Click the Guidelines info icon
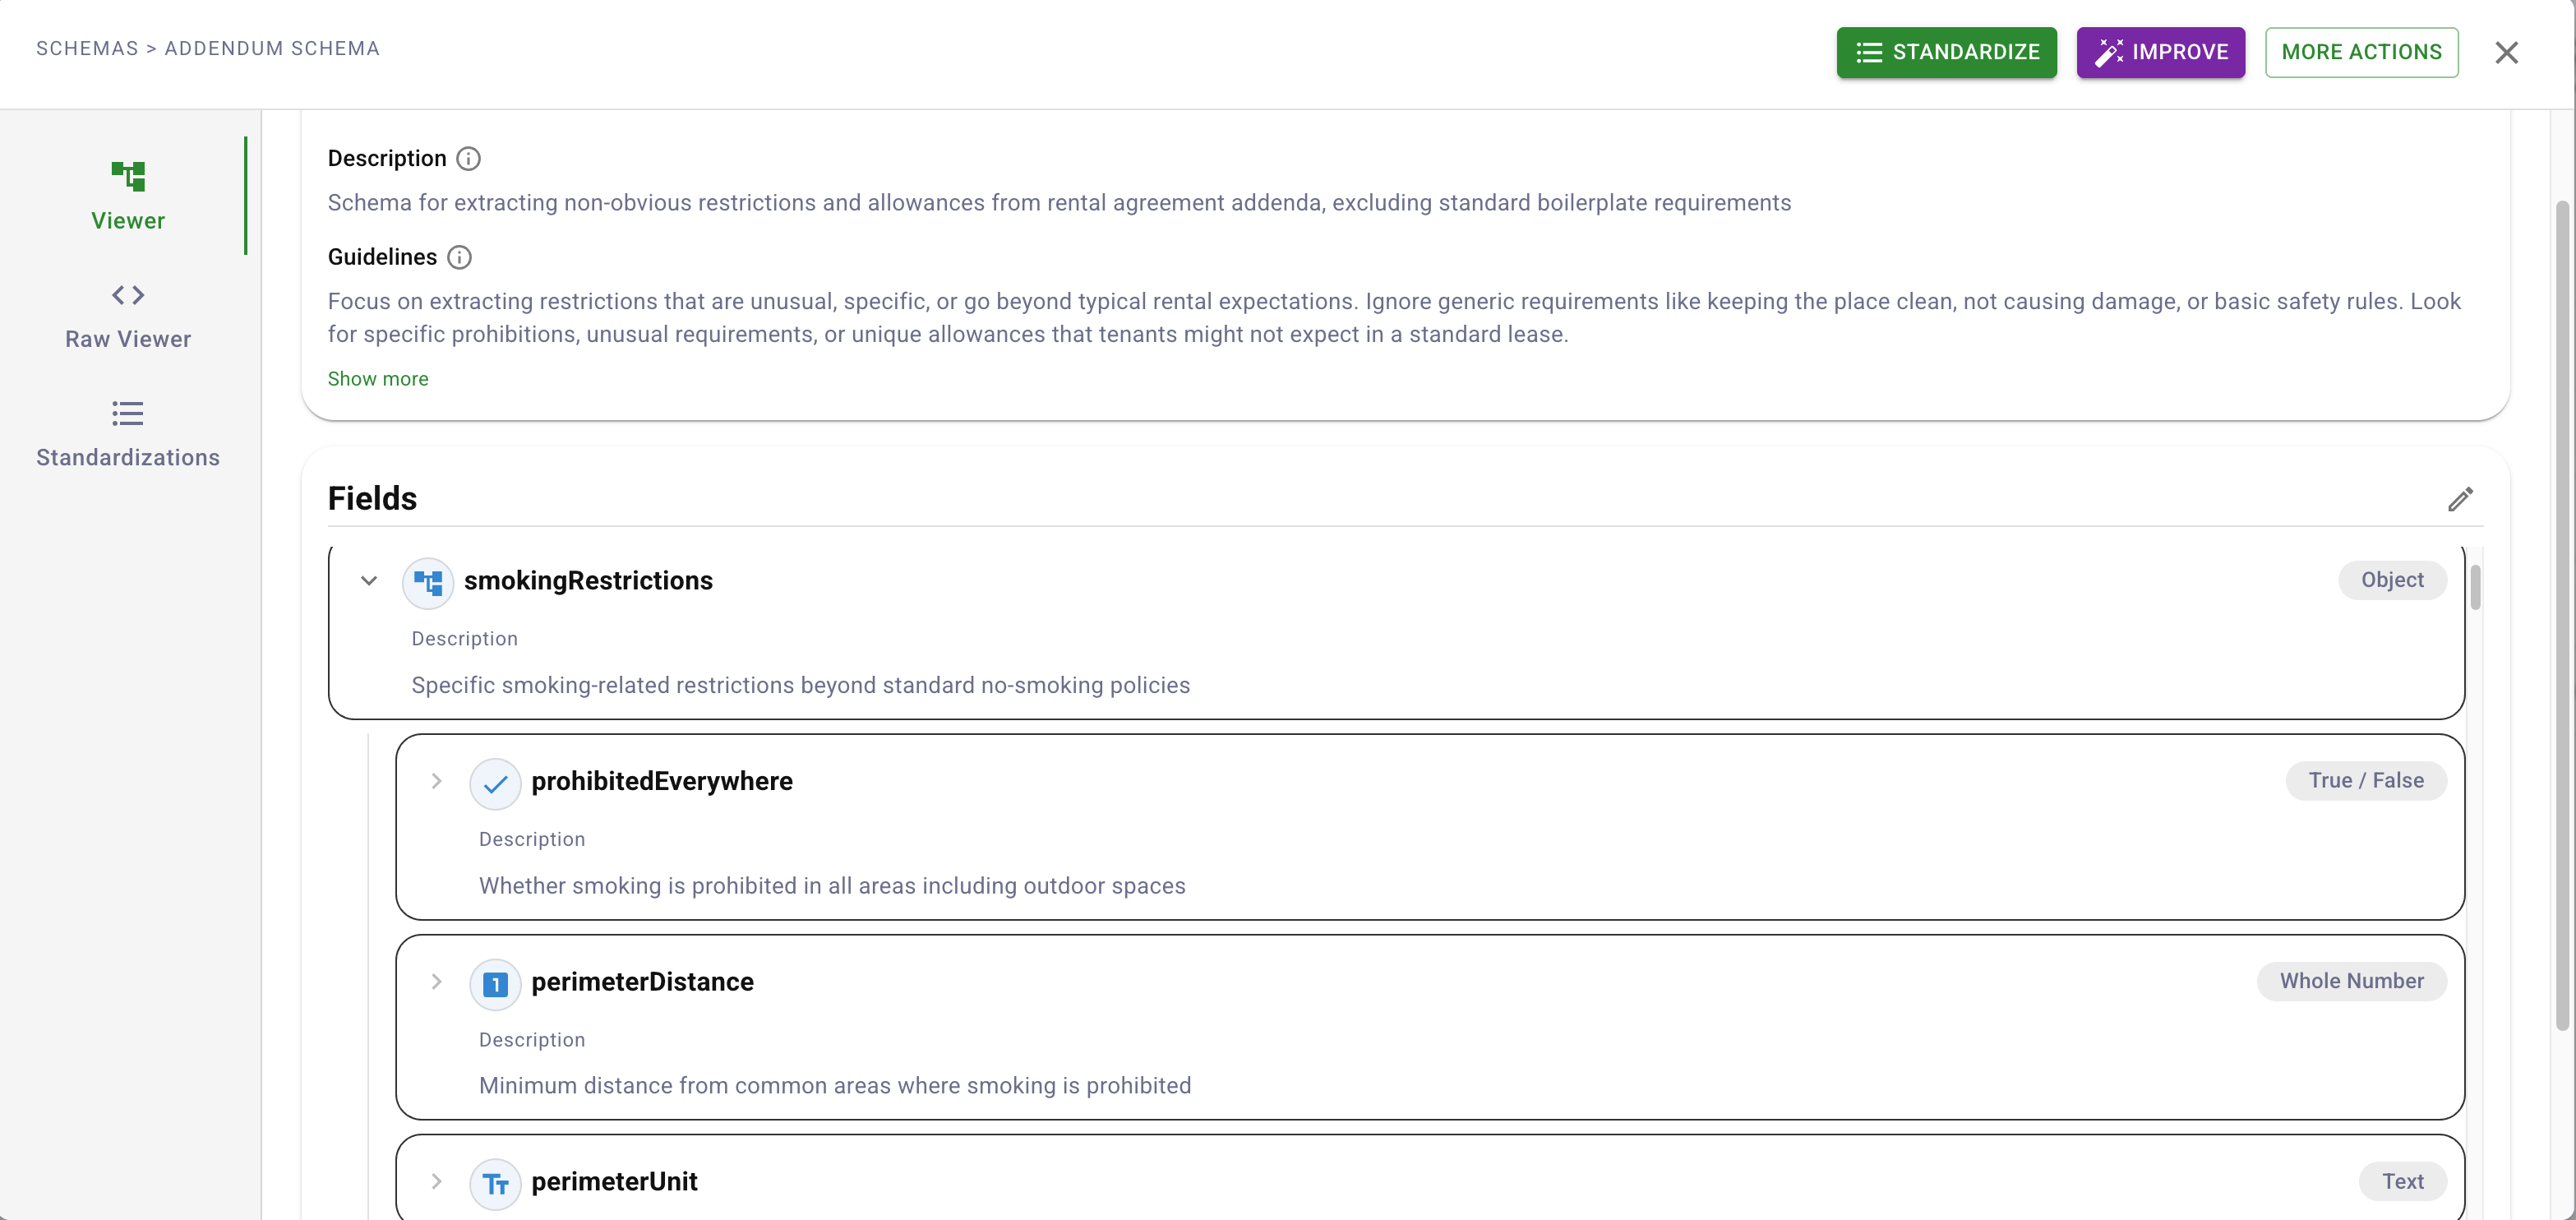The width and height of the screenshot is (2576, 1220). [x=459, y=258]
